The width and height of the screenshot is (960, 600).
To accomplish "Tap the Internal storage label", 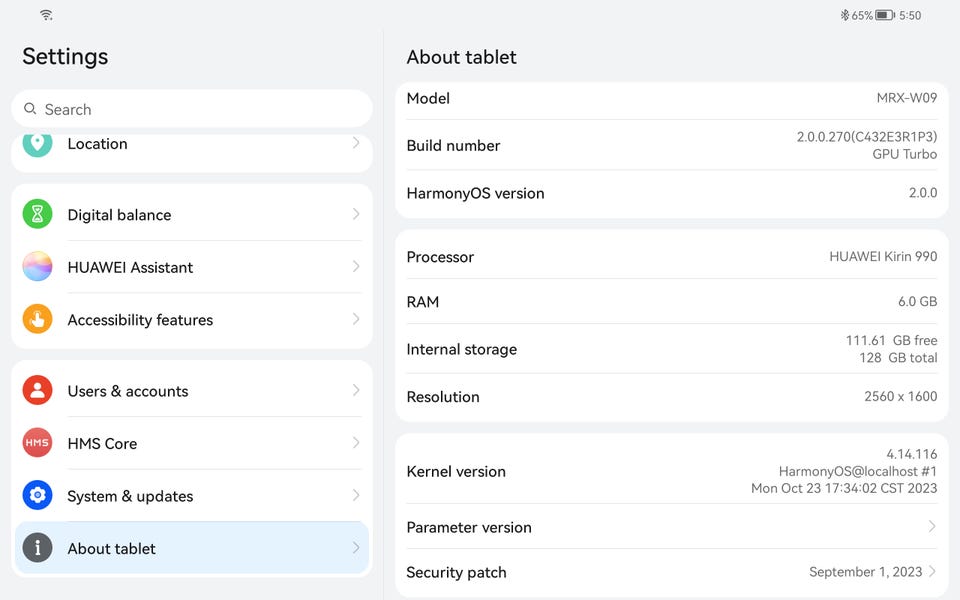I will pos(462,350).
